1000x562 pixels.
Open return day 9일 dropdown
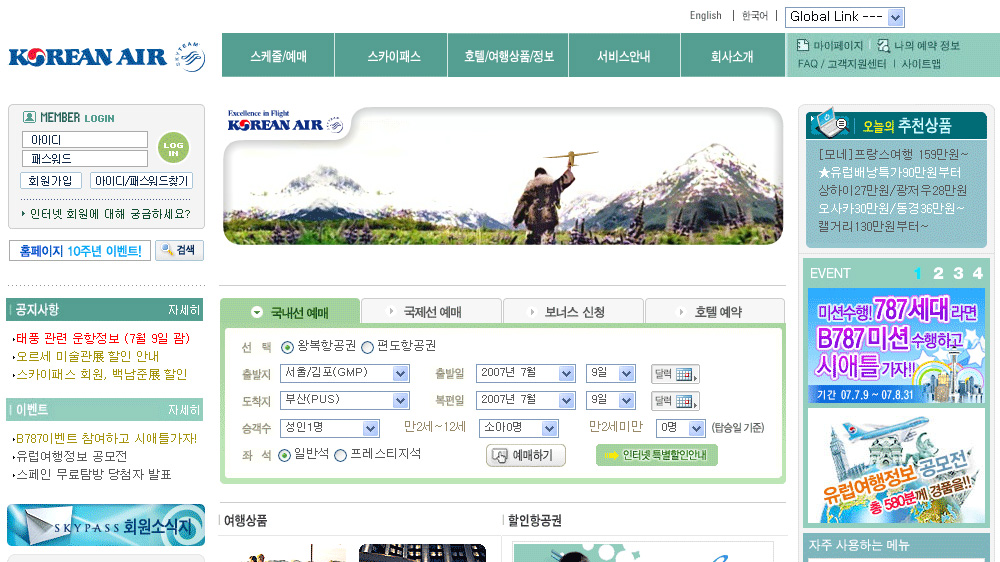click(x=610, y=401)
